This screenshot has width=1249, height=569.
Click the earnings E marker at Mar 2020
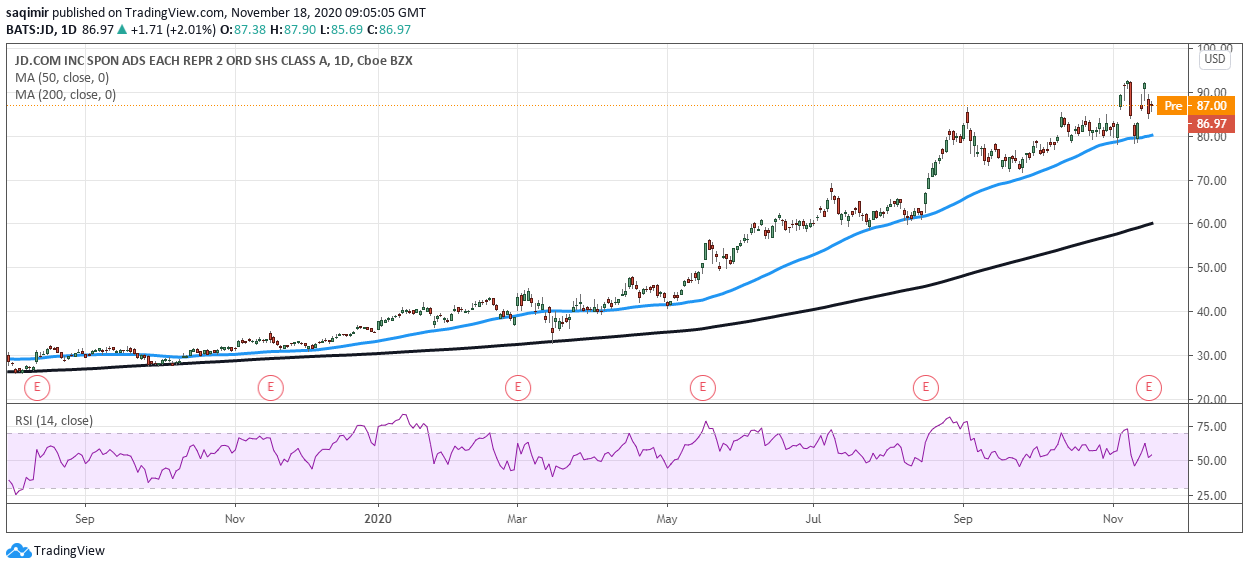[517, 386]
